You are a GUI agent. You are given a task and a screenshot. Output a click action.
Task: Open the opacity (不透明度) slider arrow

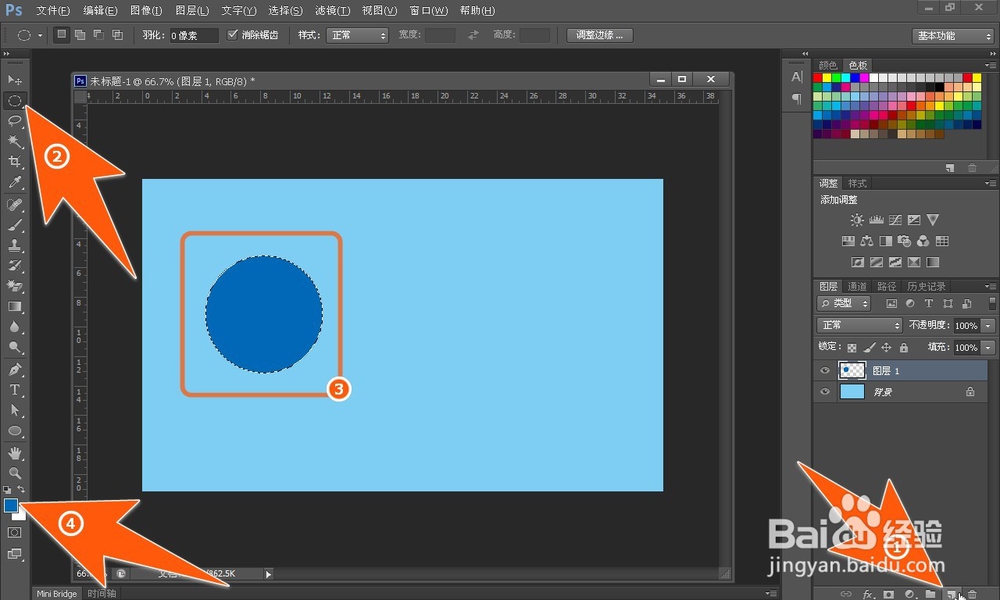pos(988,325)
